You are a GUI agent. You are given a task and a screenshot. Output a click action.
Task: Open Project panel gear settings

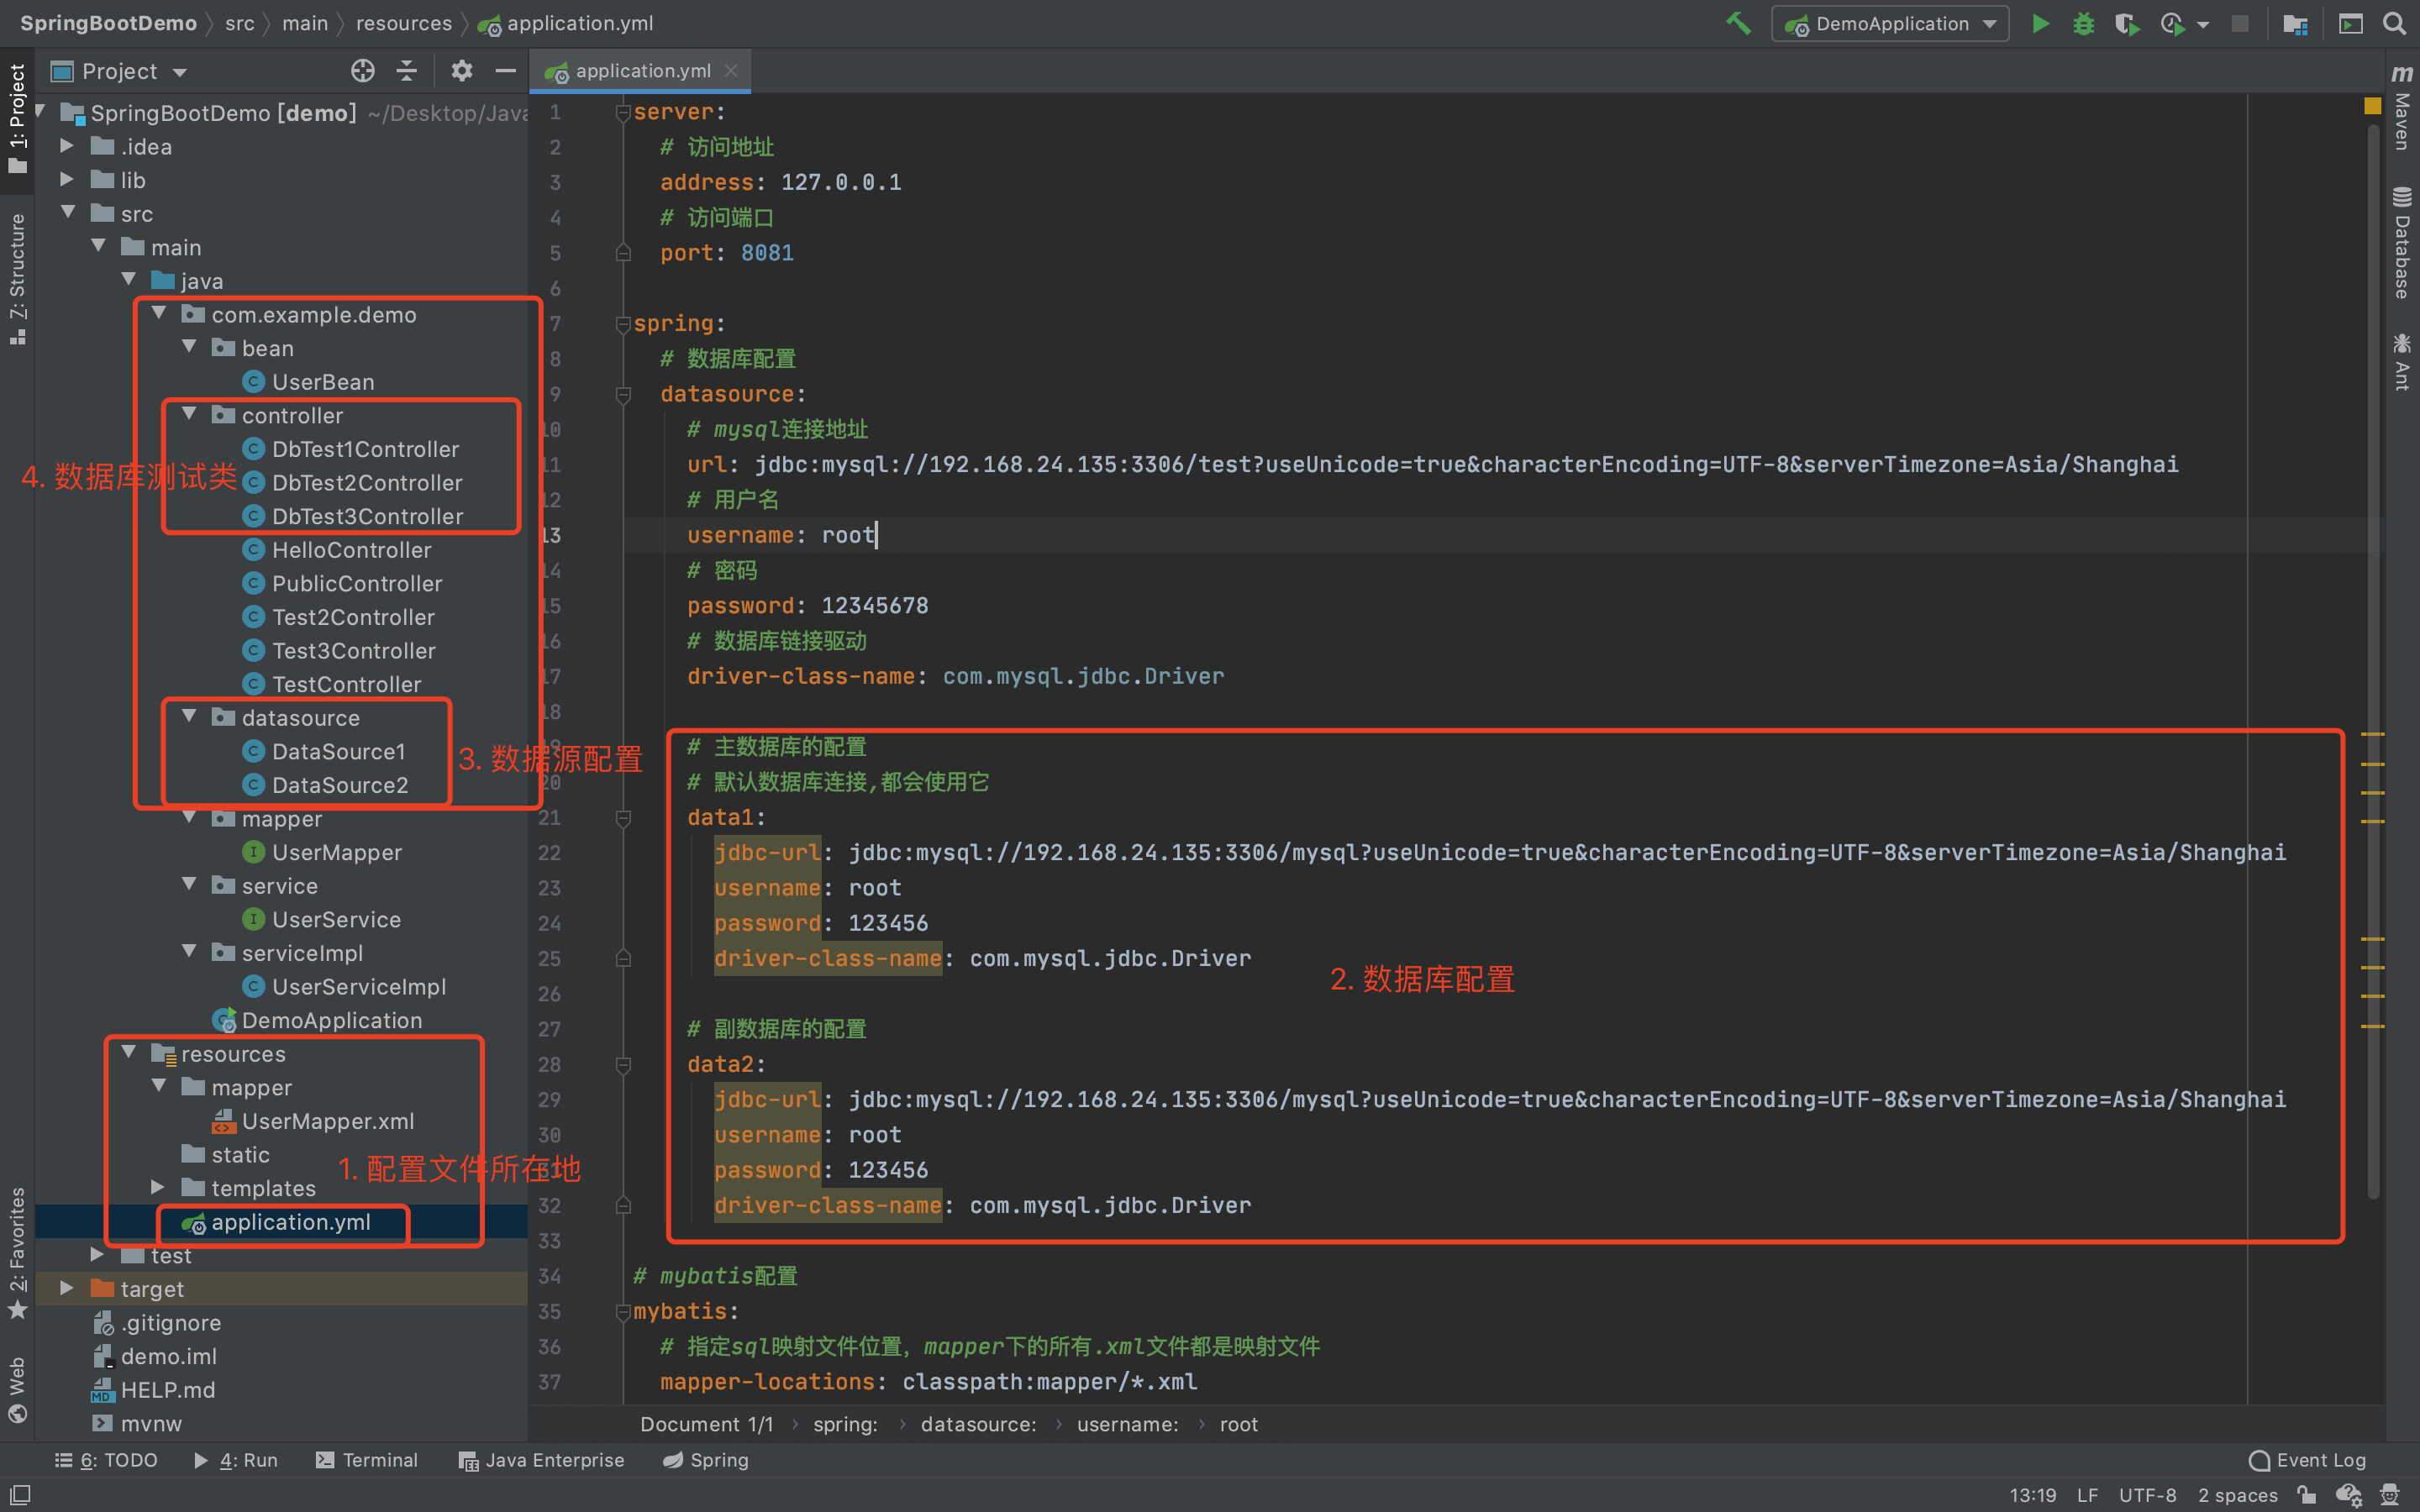[x=461, y=71]
